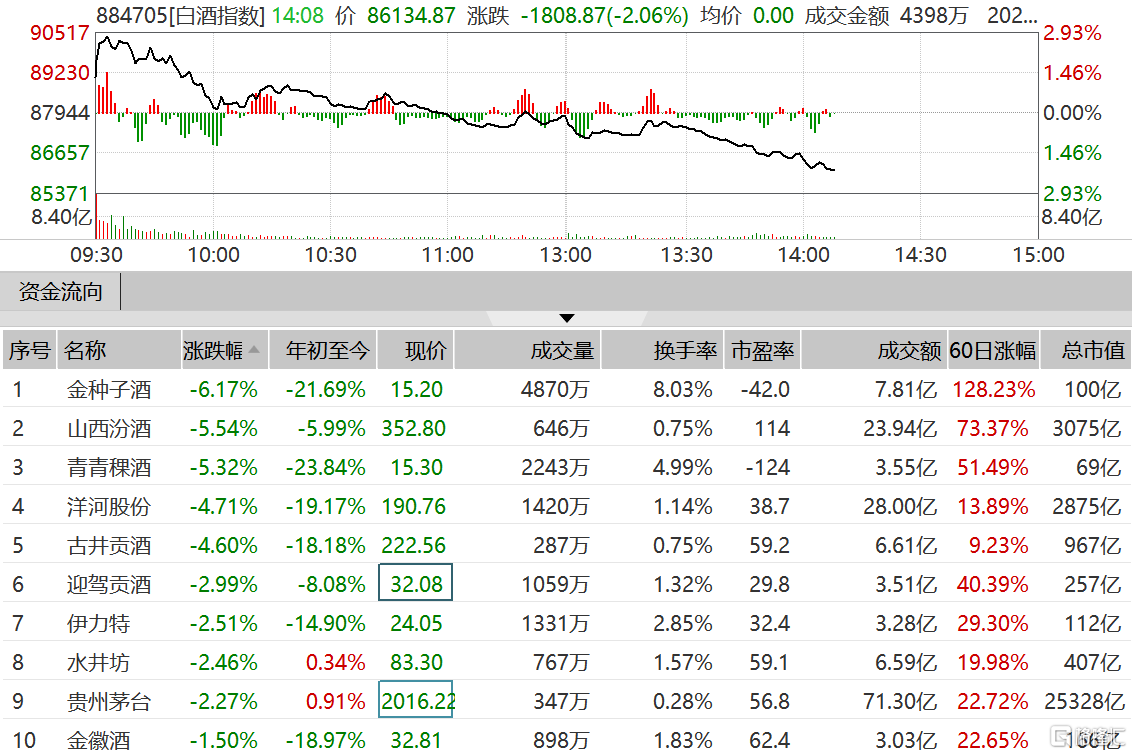Choose the 水井坊 stock name
Image resolution: width=1132 pixels, height=754 pixels.
coord(98,662)
